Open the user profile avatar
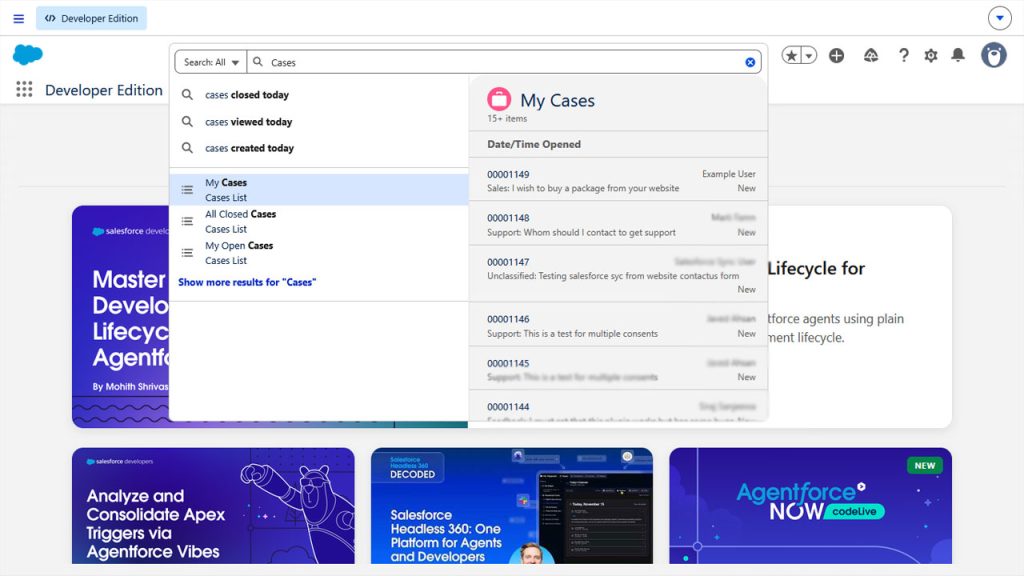This screenshot has width=1024, height=576. pyautogui.click(x=993, y=55)
